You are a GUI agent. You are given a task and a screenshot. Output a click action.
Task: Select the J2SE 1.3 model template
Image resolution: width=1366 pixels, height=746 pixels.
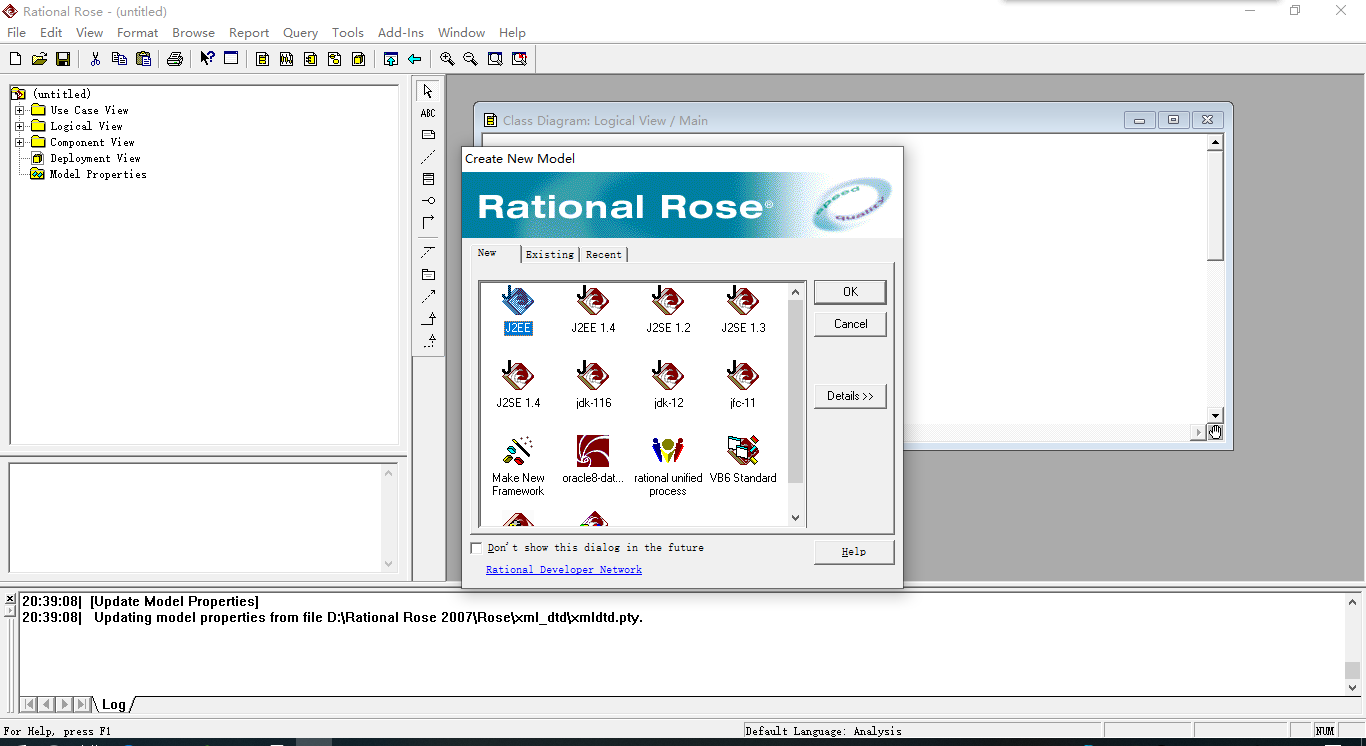[741, 306]
